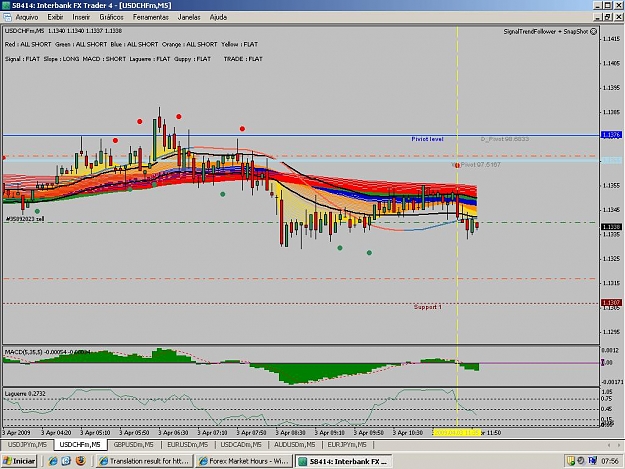625x469 pixels.
Task: Switch to the USDJPYm,M5 chart tab
Action: (27, 444)
